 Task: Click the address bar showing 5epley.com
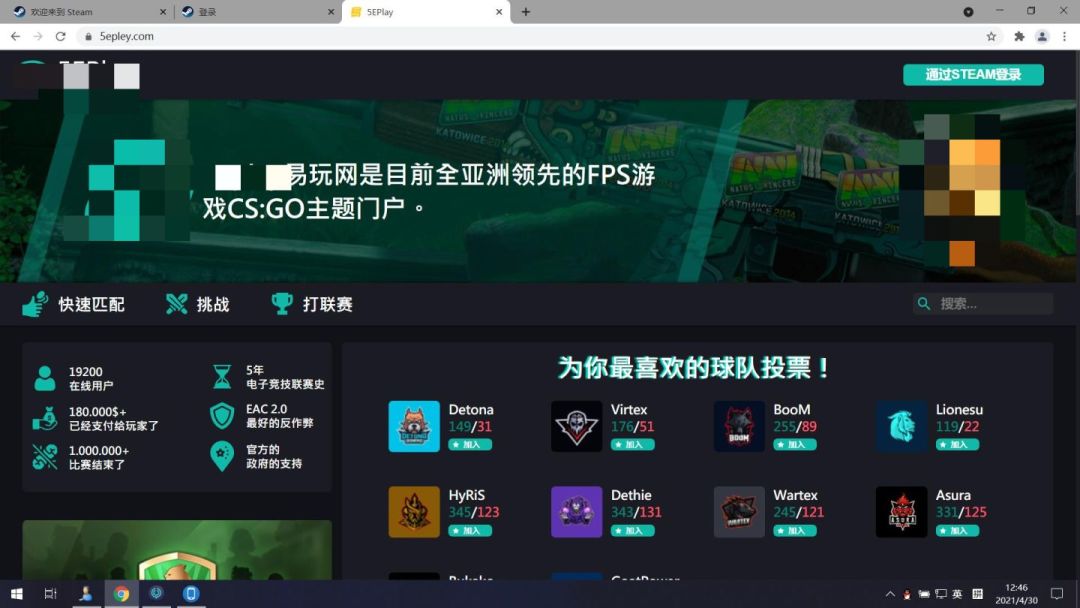pyautogui.click(x=530, y=36)
